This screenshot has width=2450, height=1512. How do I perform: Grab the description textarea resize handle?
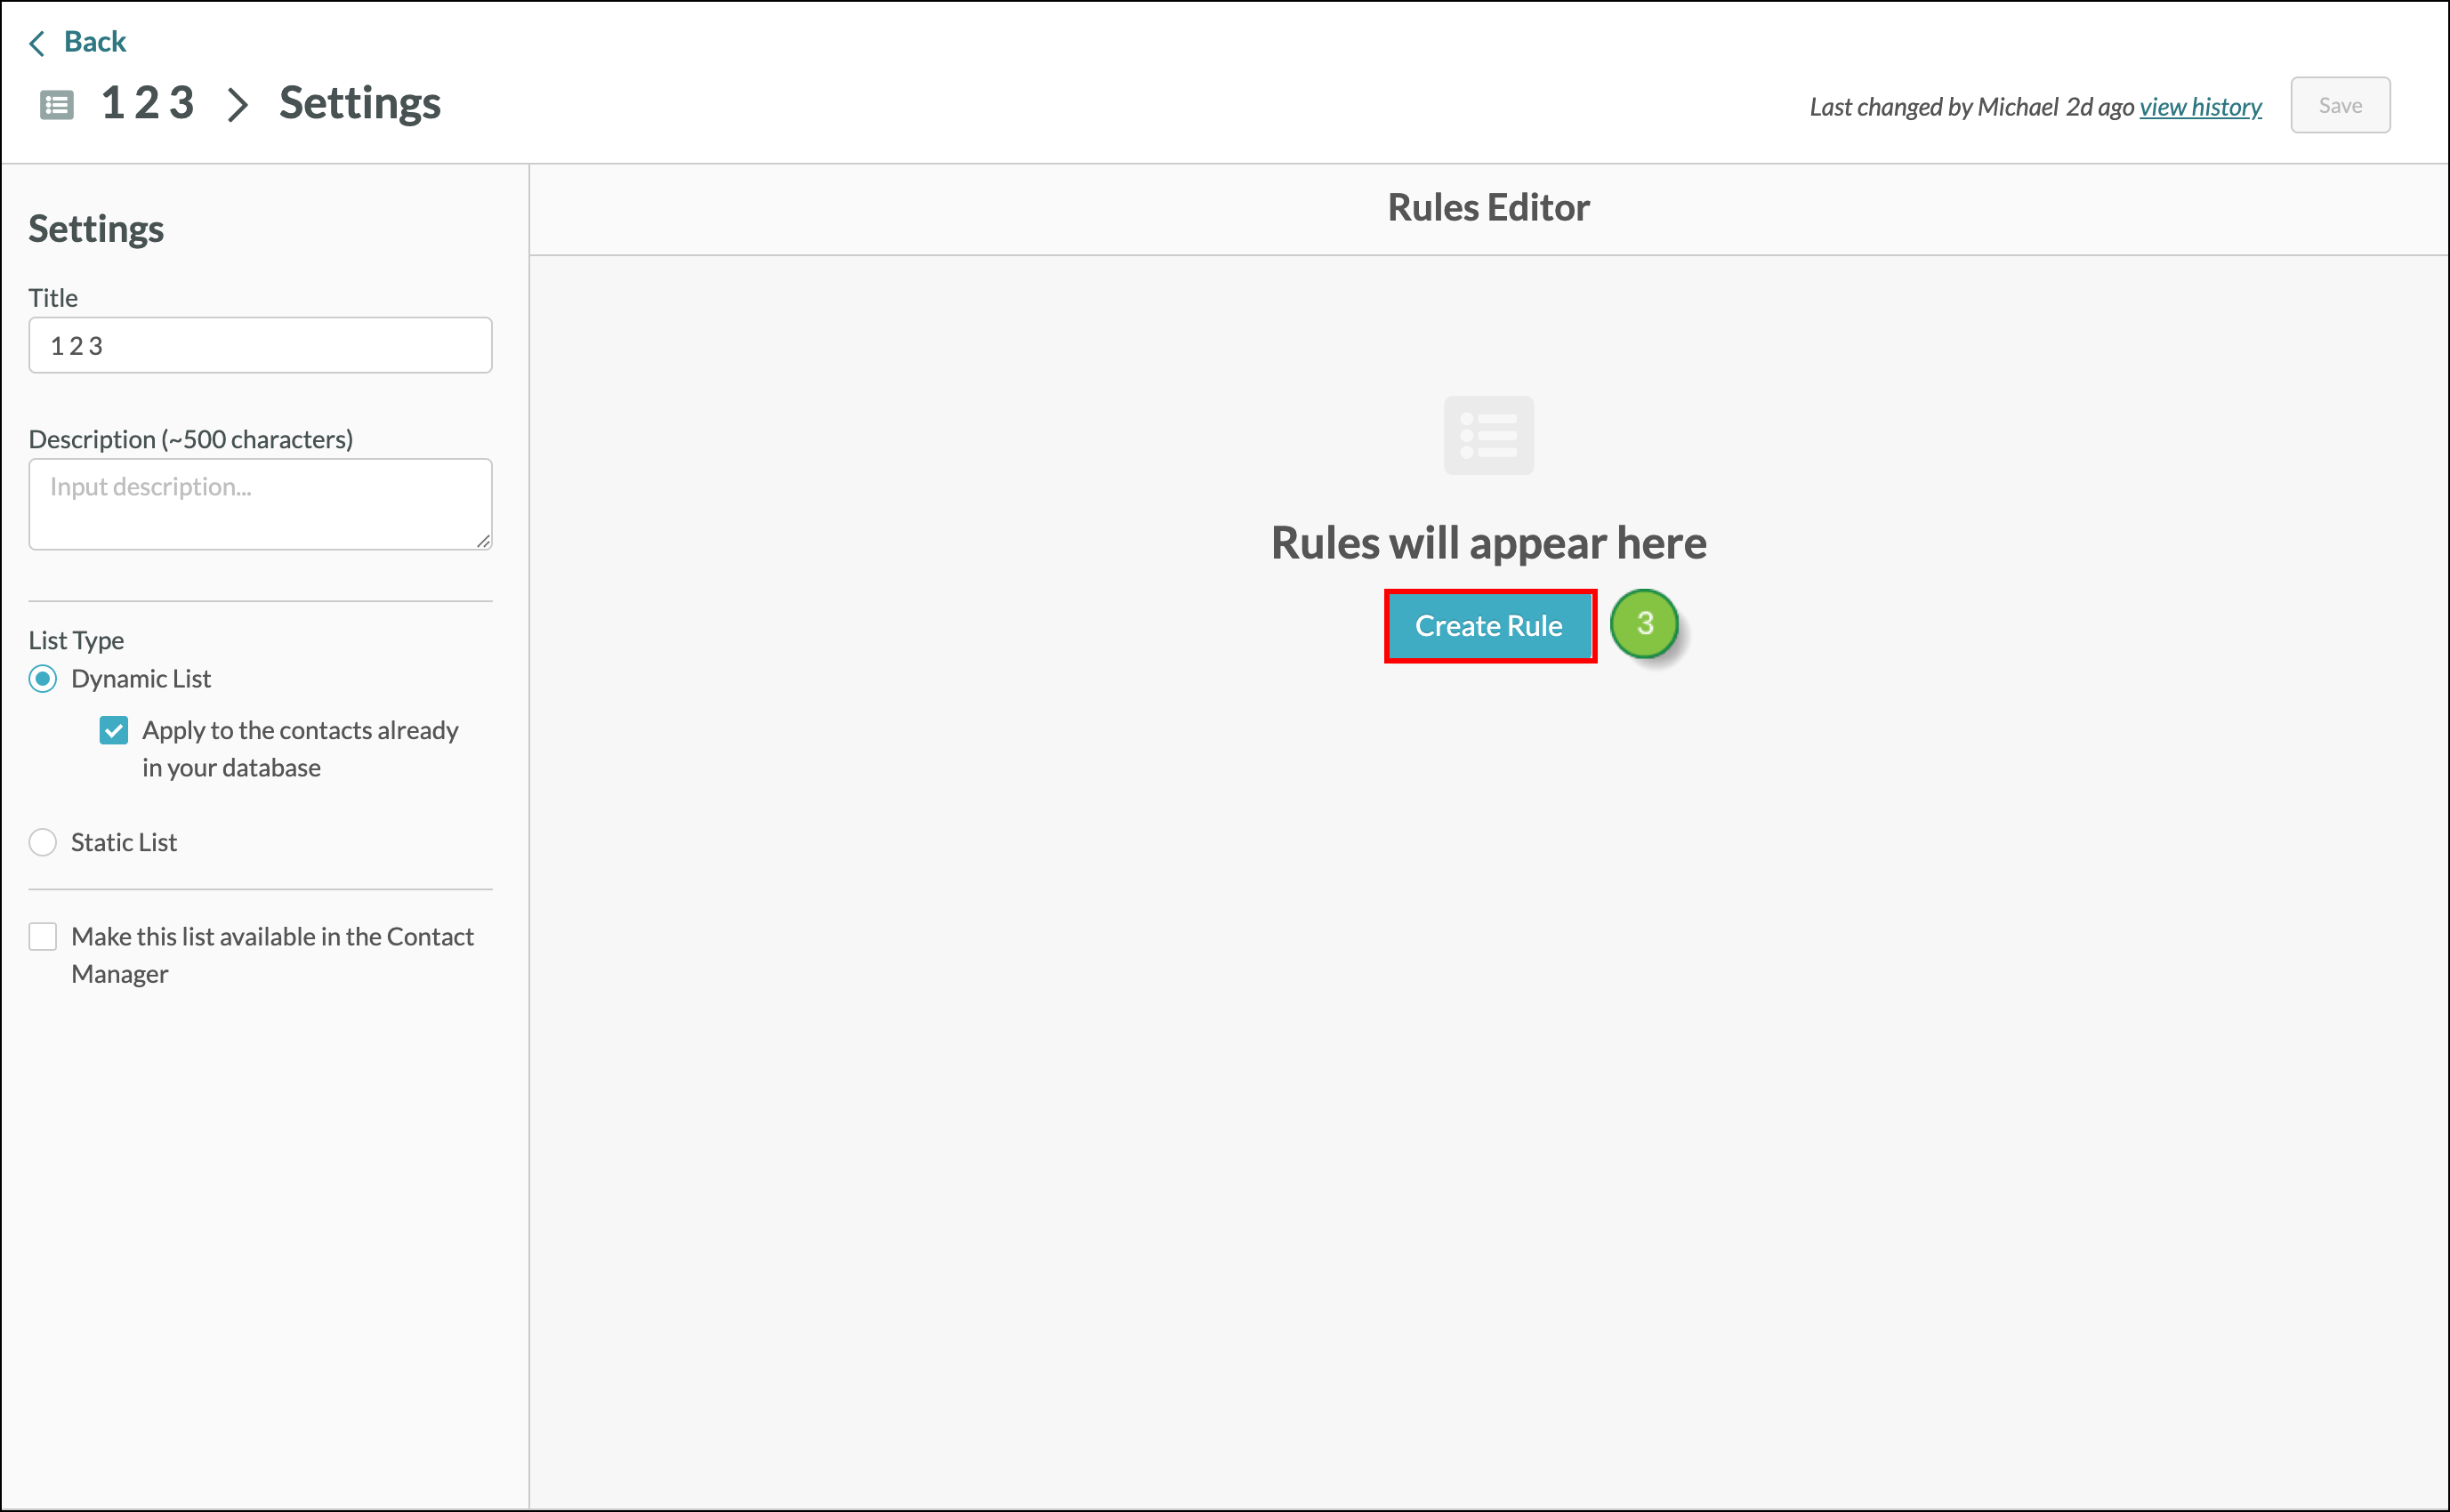click(x=483, y=541)
